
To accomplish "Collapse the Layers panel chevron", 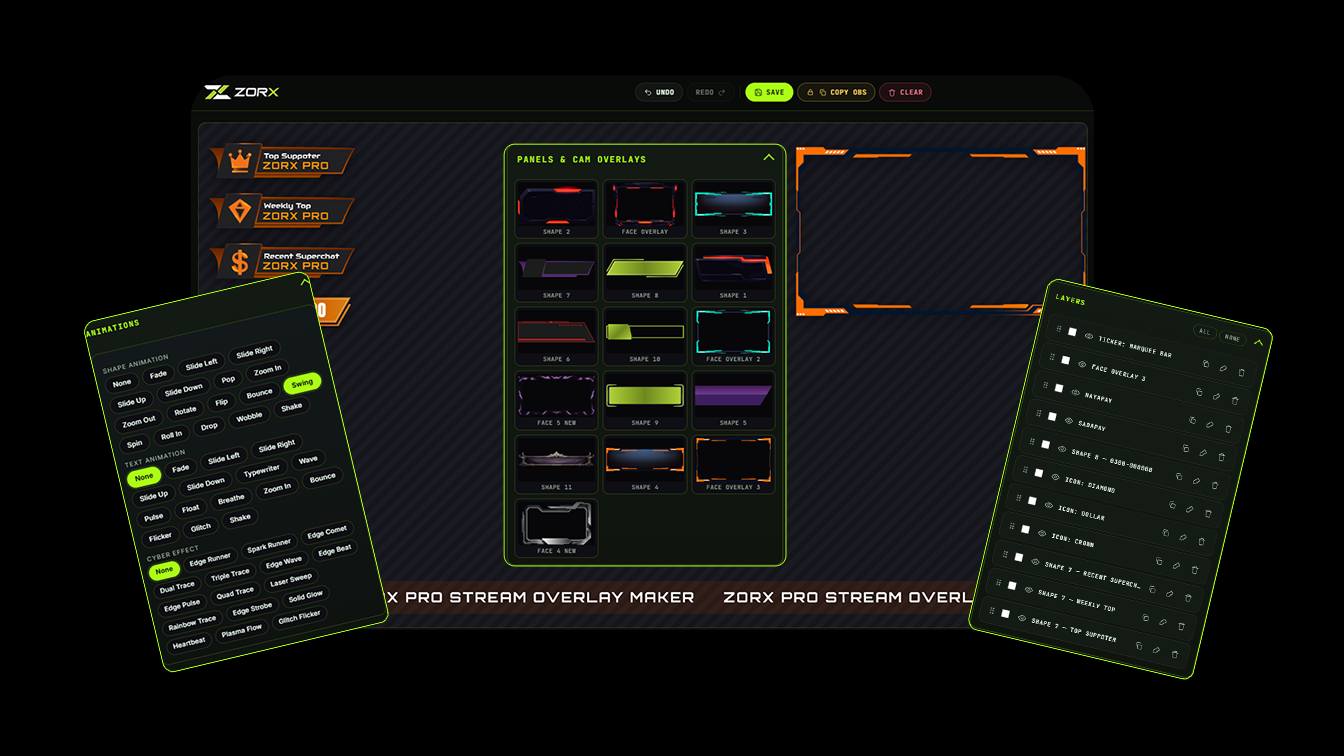I will pyautogui.click(x=1258, y=342).
